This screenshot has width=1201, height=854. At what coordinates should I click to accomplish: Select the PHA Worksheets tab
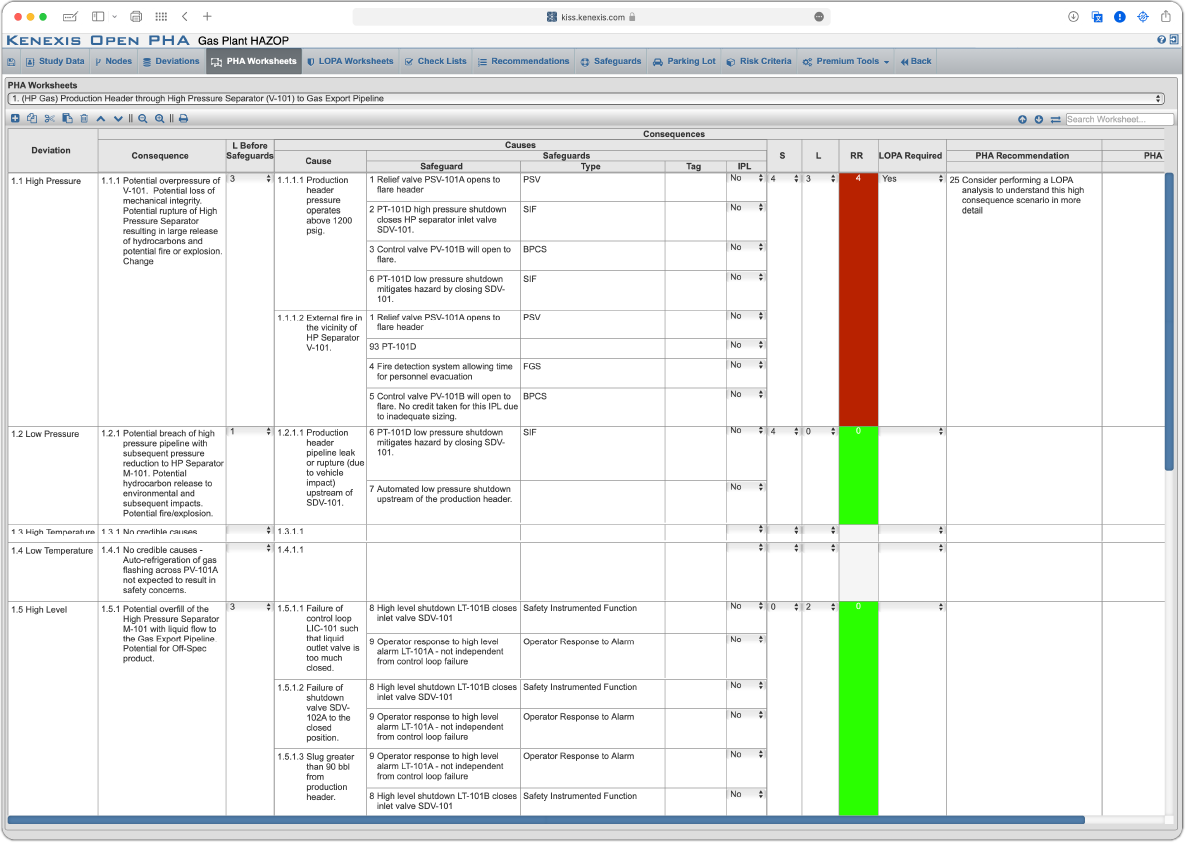(254, 62)
